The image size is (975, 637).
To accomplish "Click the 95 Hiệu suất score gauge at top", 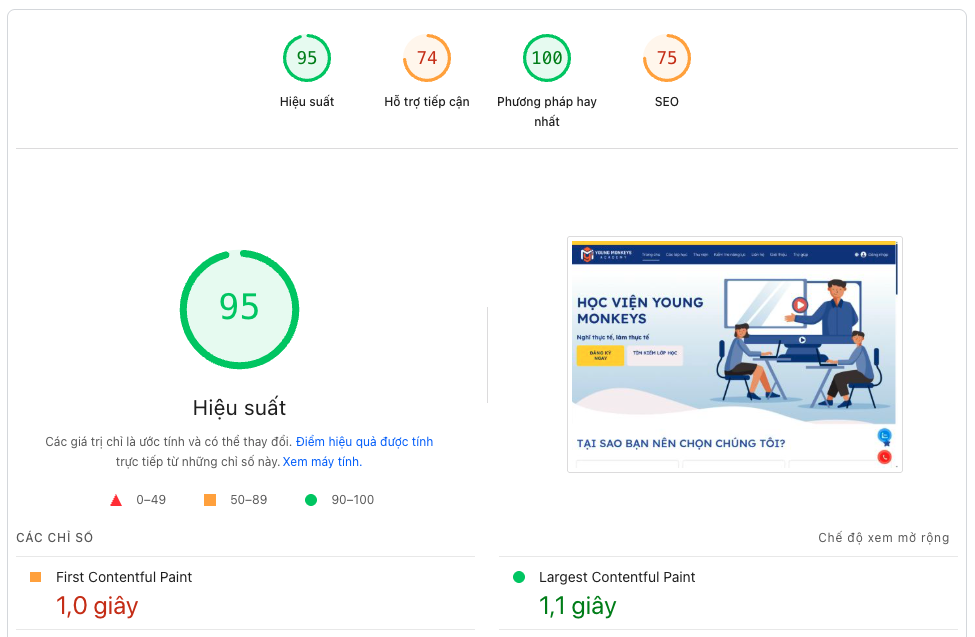I will [307, 57].
